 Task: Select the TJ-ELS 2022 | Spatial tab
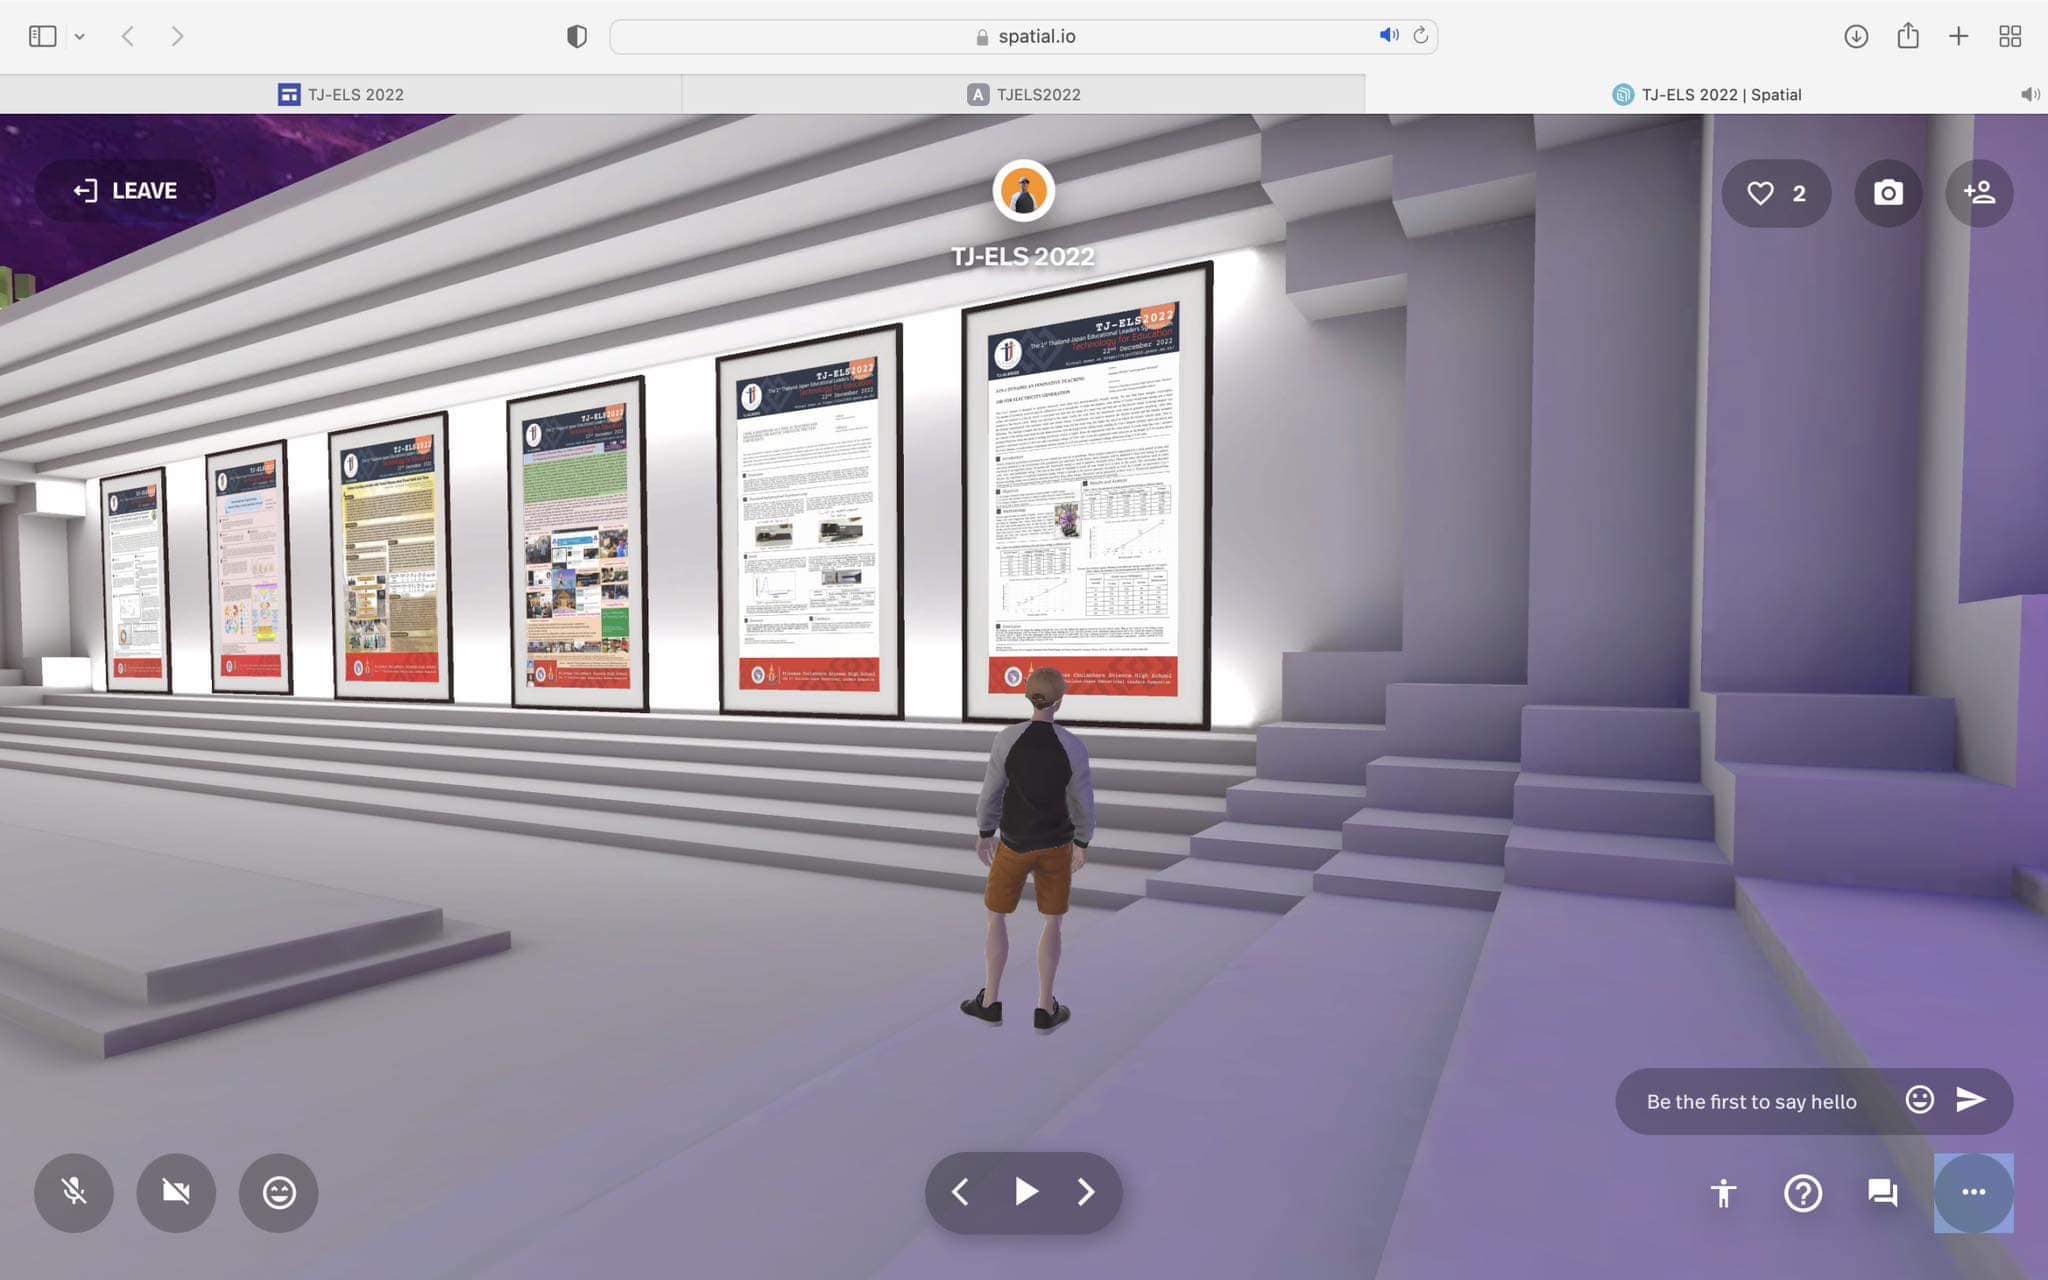(x=1706, y=94)
